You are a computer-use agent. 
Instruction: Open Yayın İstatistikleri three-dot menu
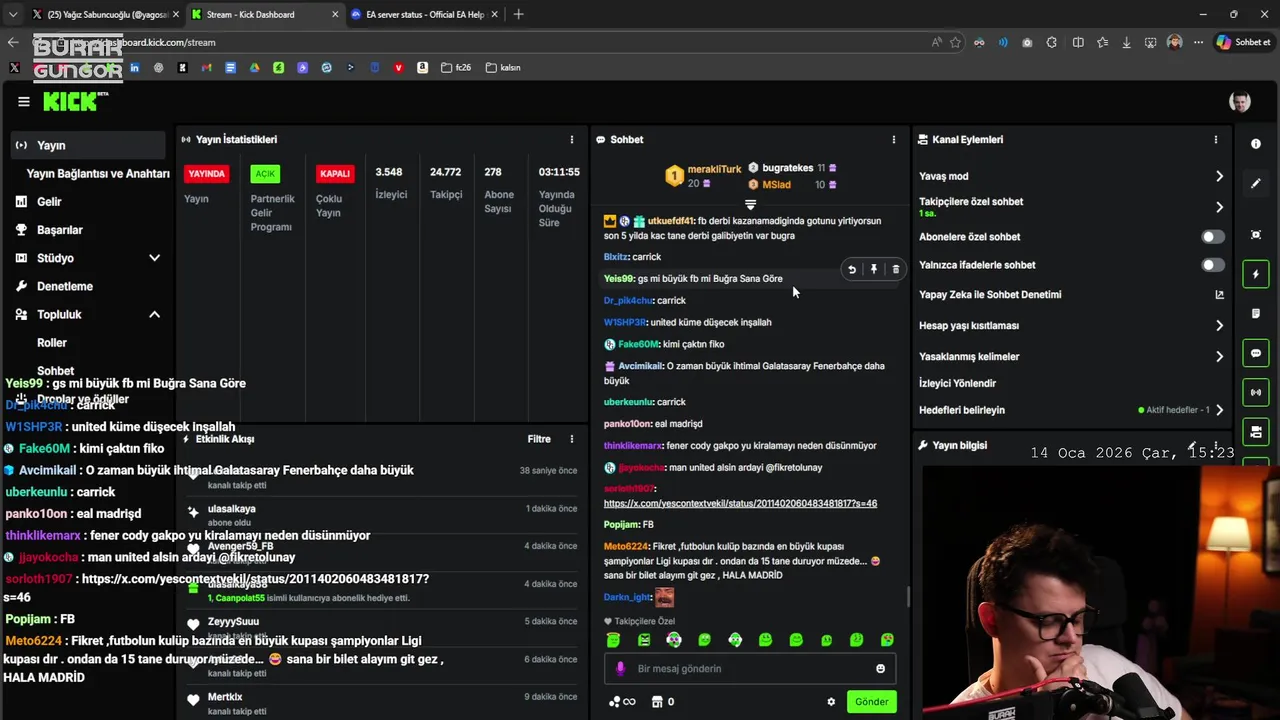572,140
